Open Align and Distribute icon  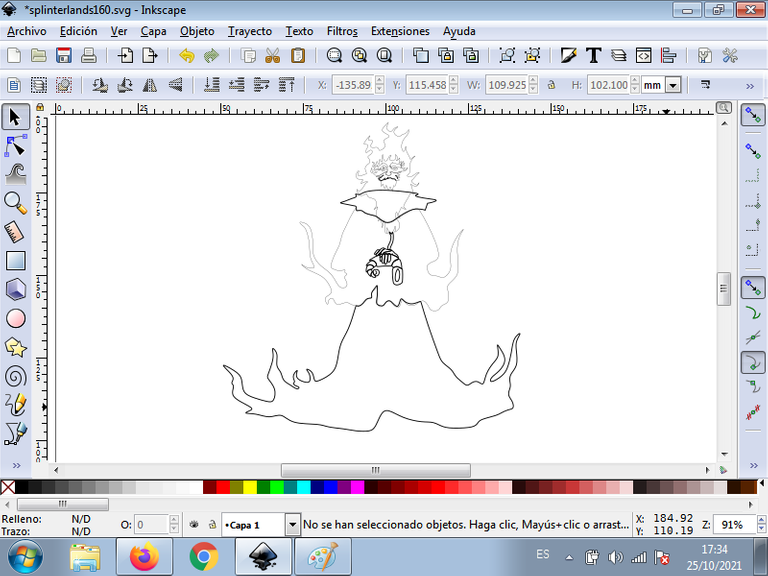pyautogui.click(x=669, y=55)
